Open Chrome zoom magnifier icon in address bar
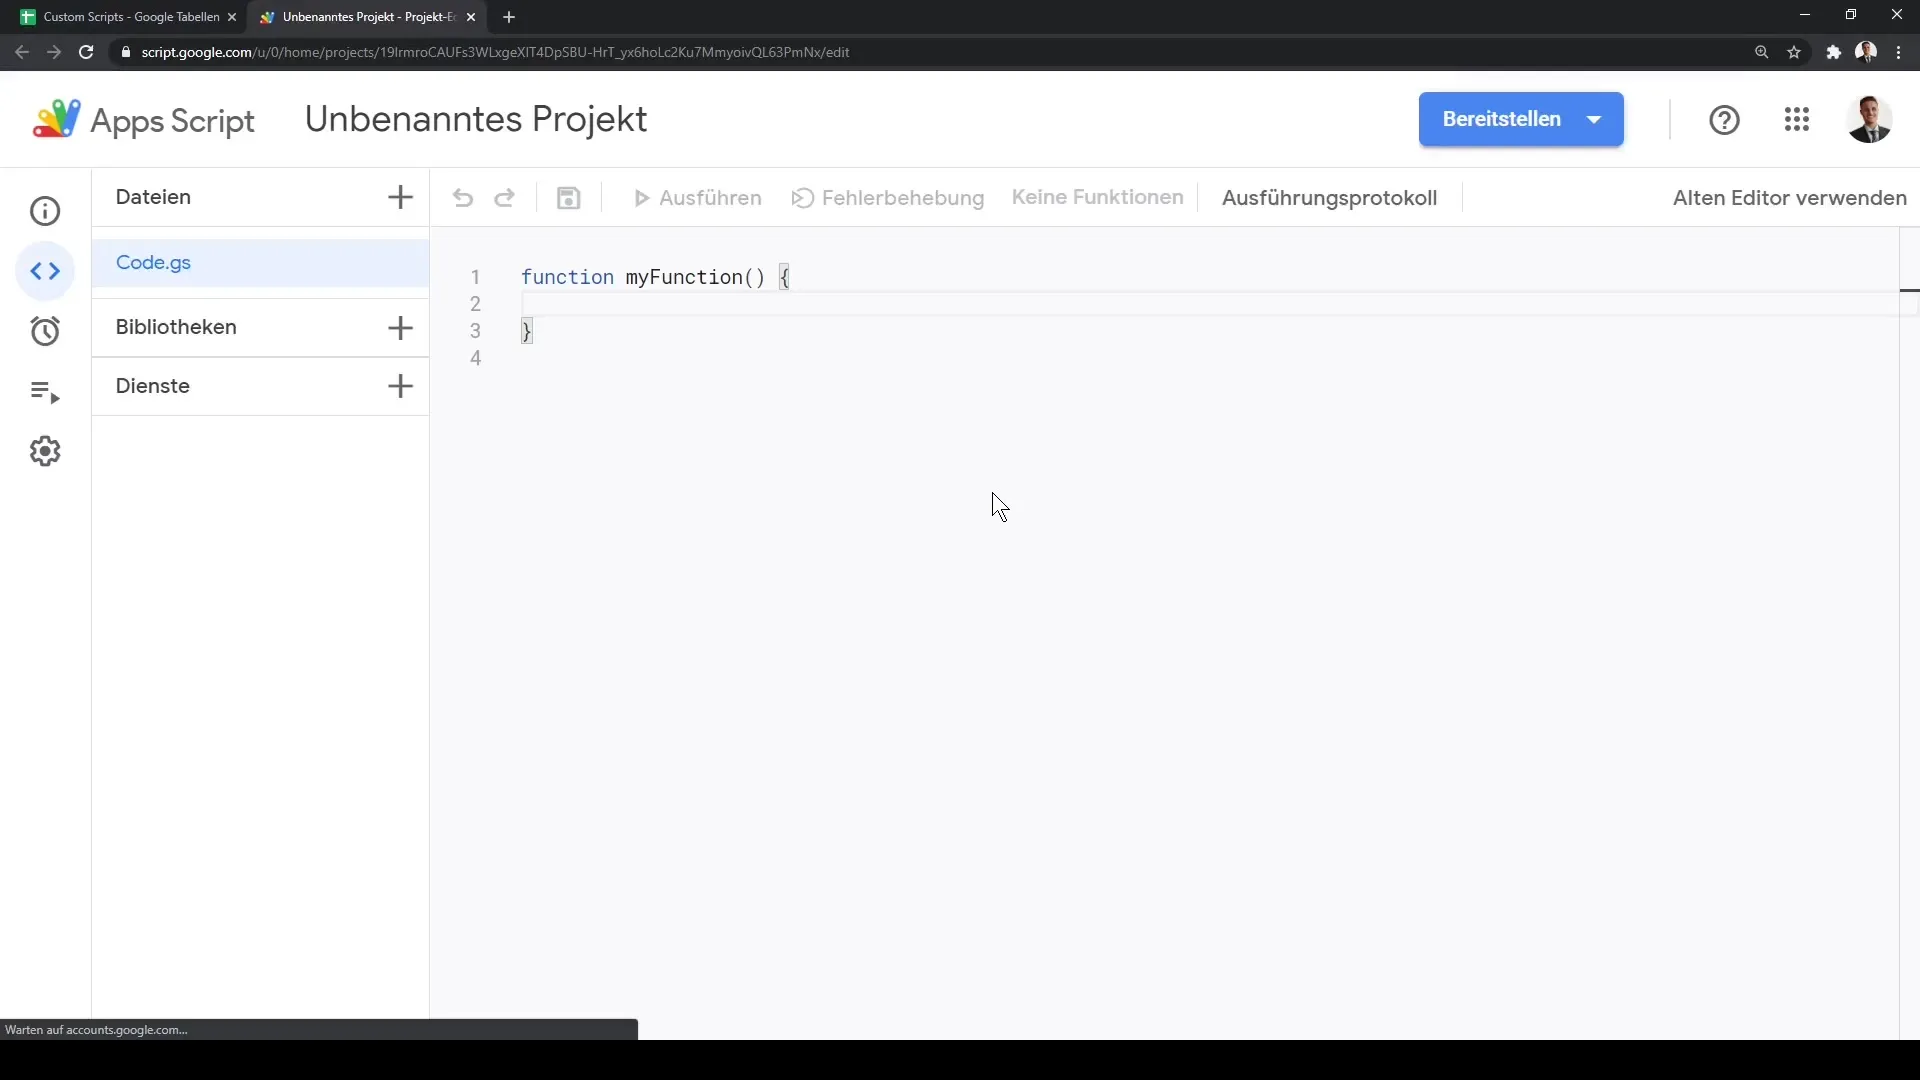 click(1761, 52)
